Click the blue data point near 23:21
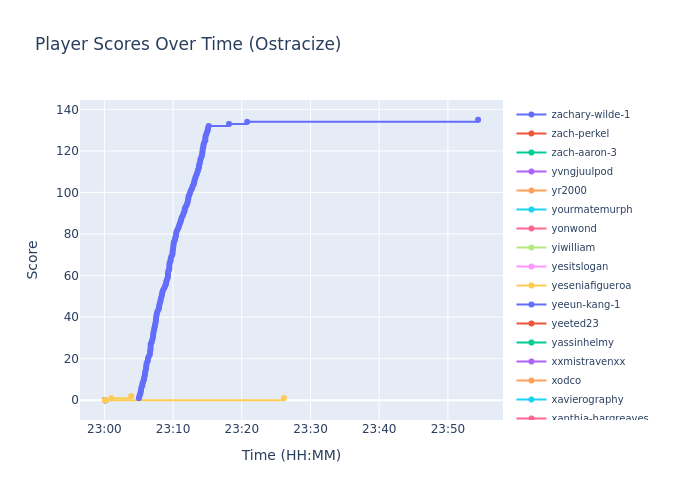 247,122
